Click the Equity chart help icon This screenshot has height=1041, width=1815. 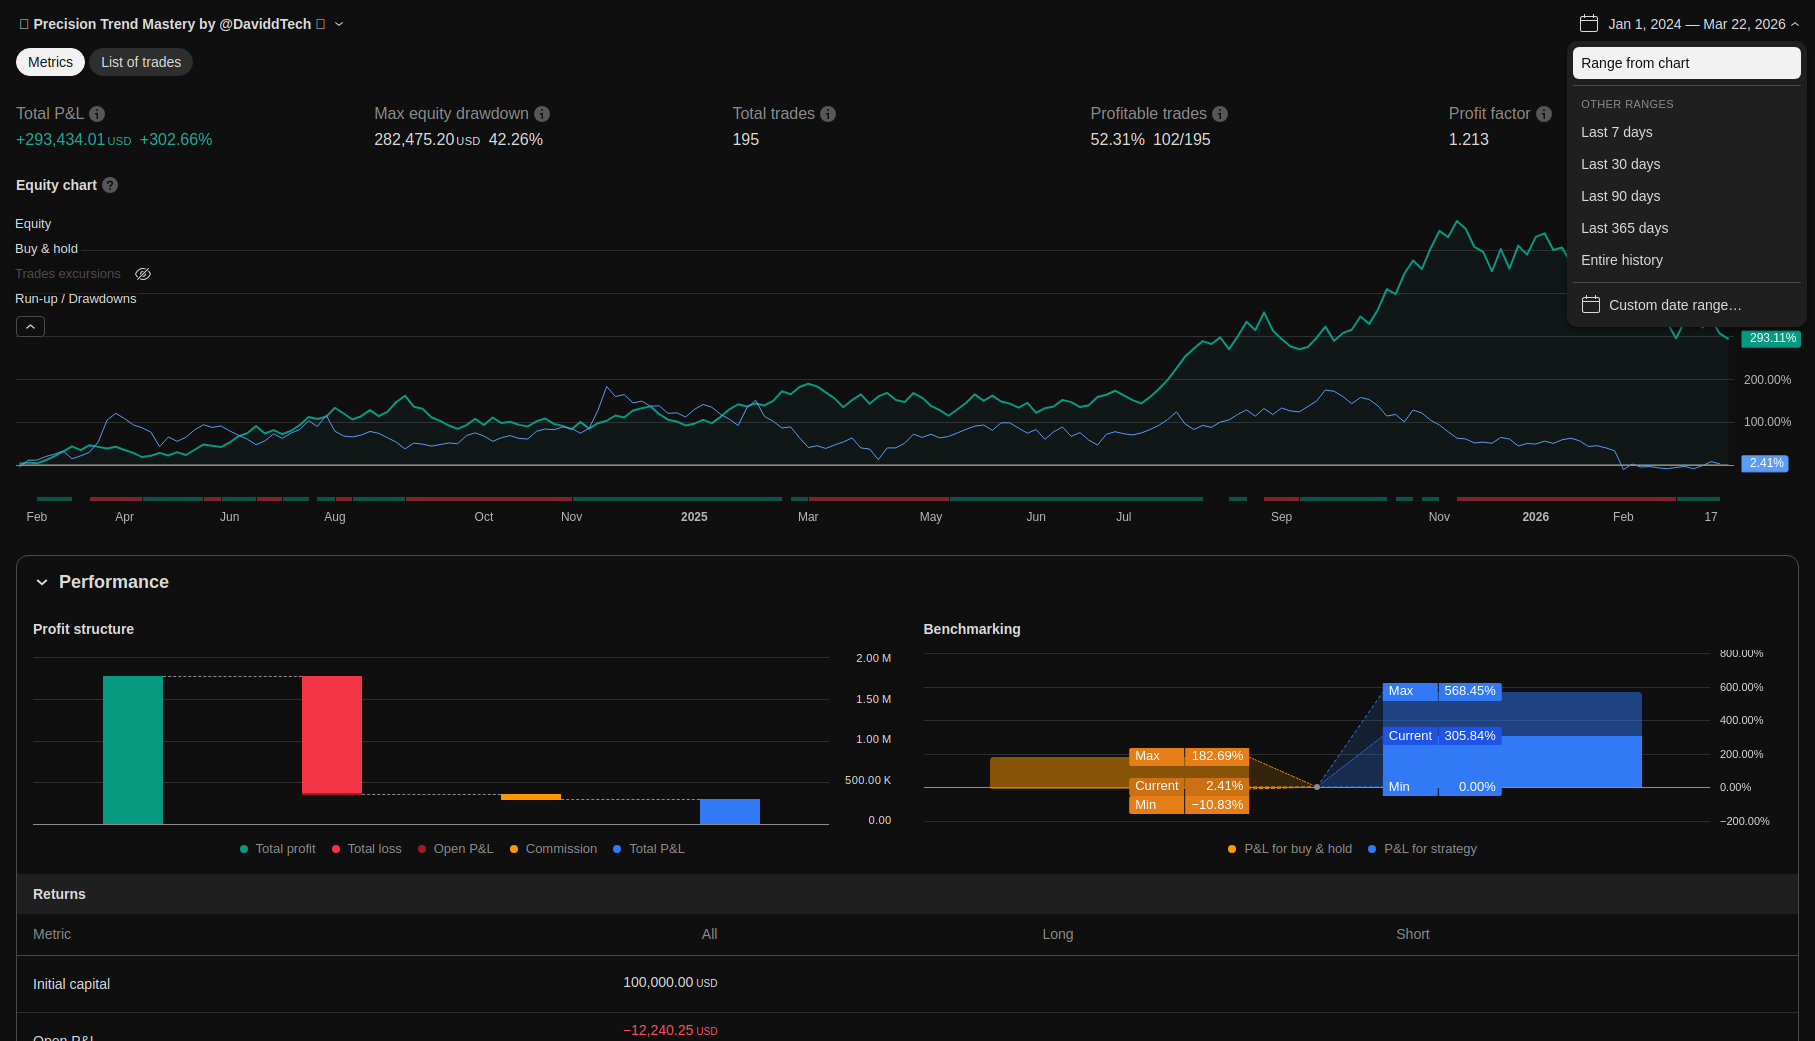pyautogui.click(x=110, y=185)
